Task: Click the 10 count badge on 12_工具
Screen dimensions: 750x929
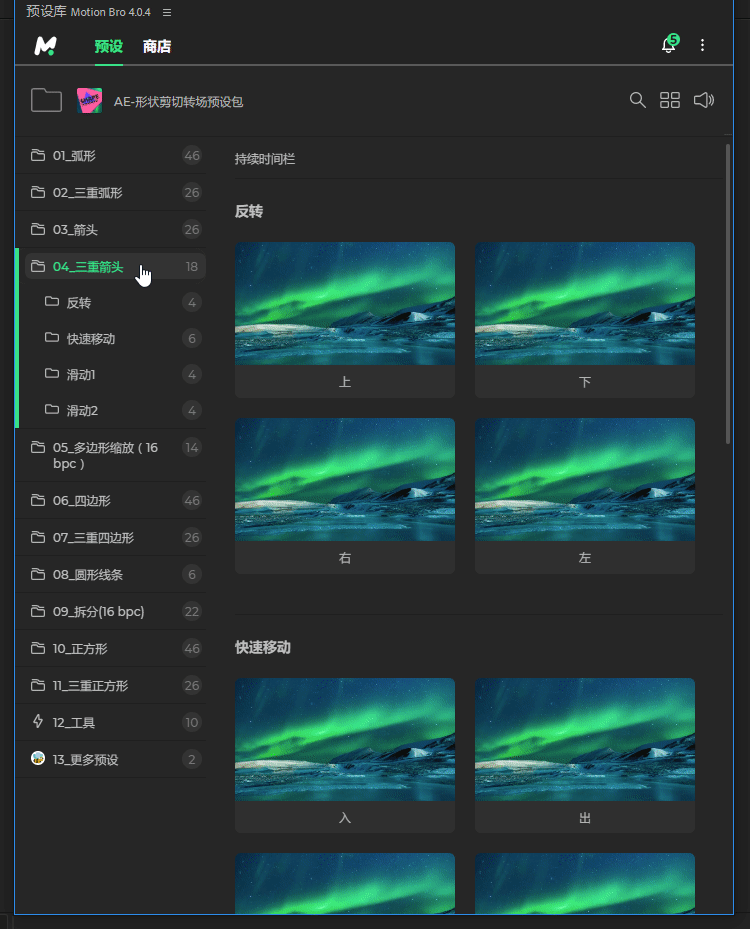Action: coord(191,722)
